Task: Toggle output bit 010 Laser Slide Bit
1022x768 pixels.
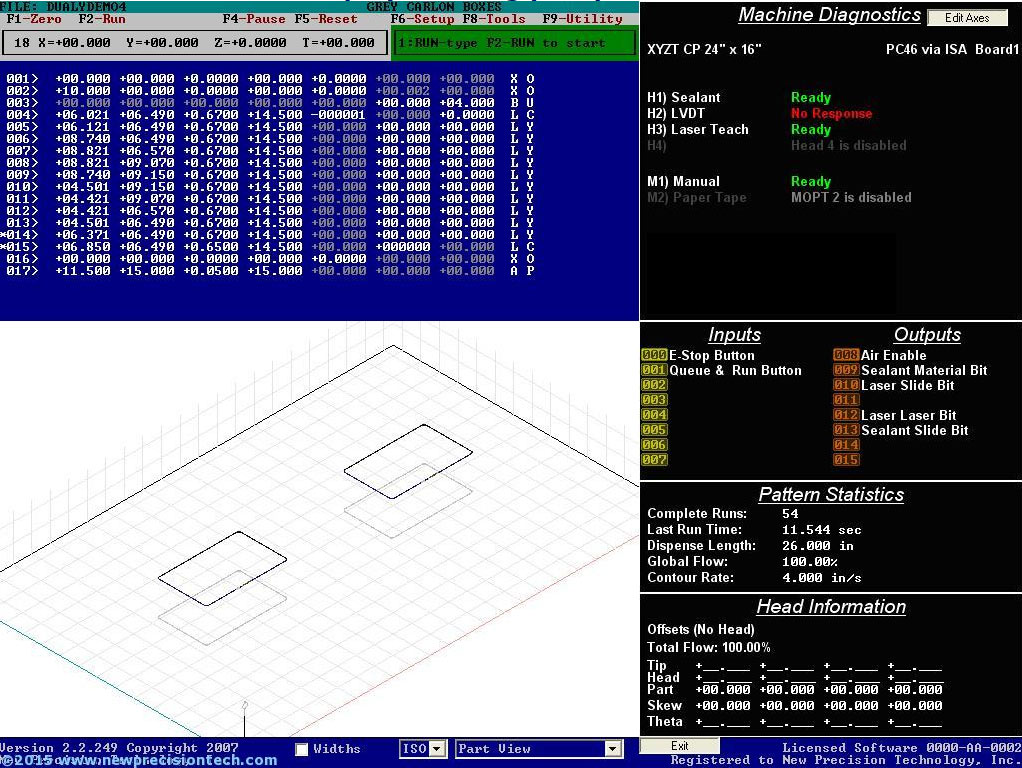Action: (846, 385)
